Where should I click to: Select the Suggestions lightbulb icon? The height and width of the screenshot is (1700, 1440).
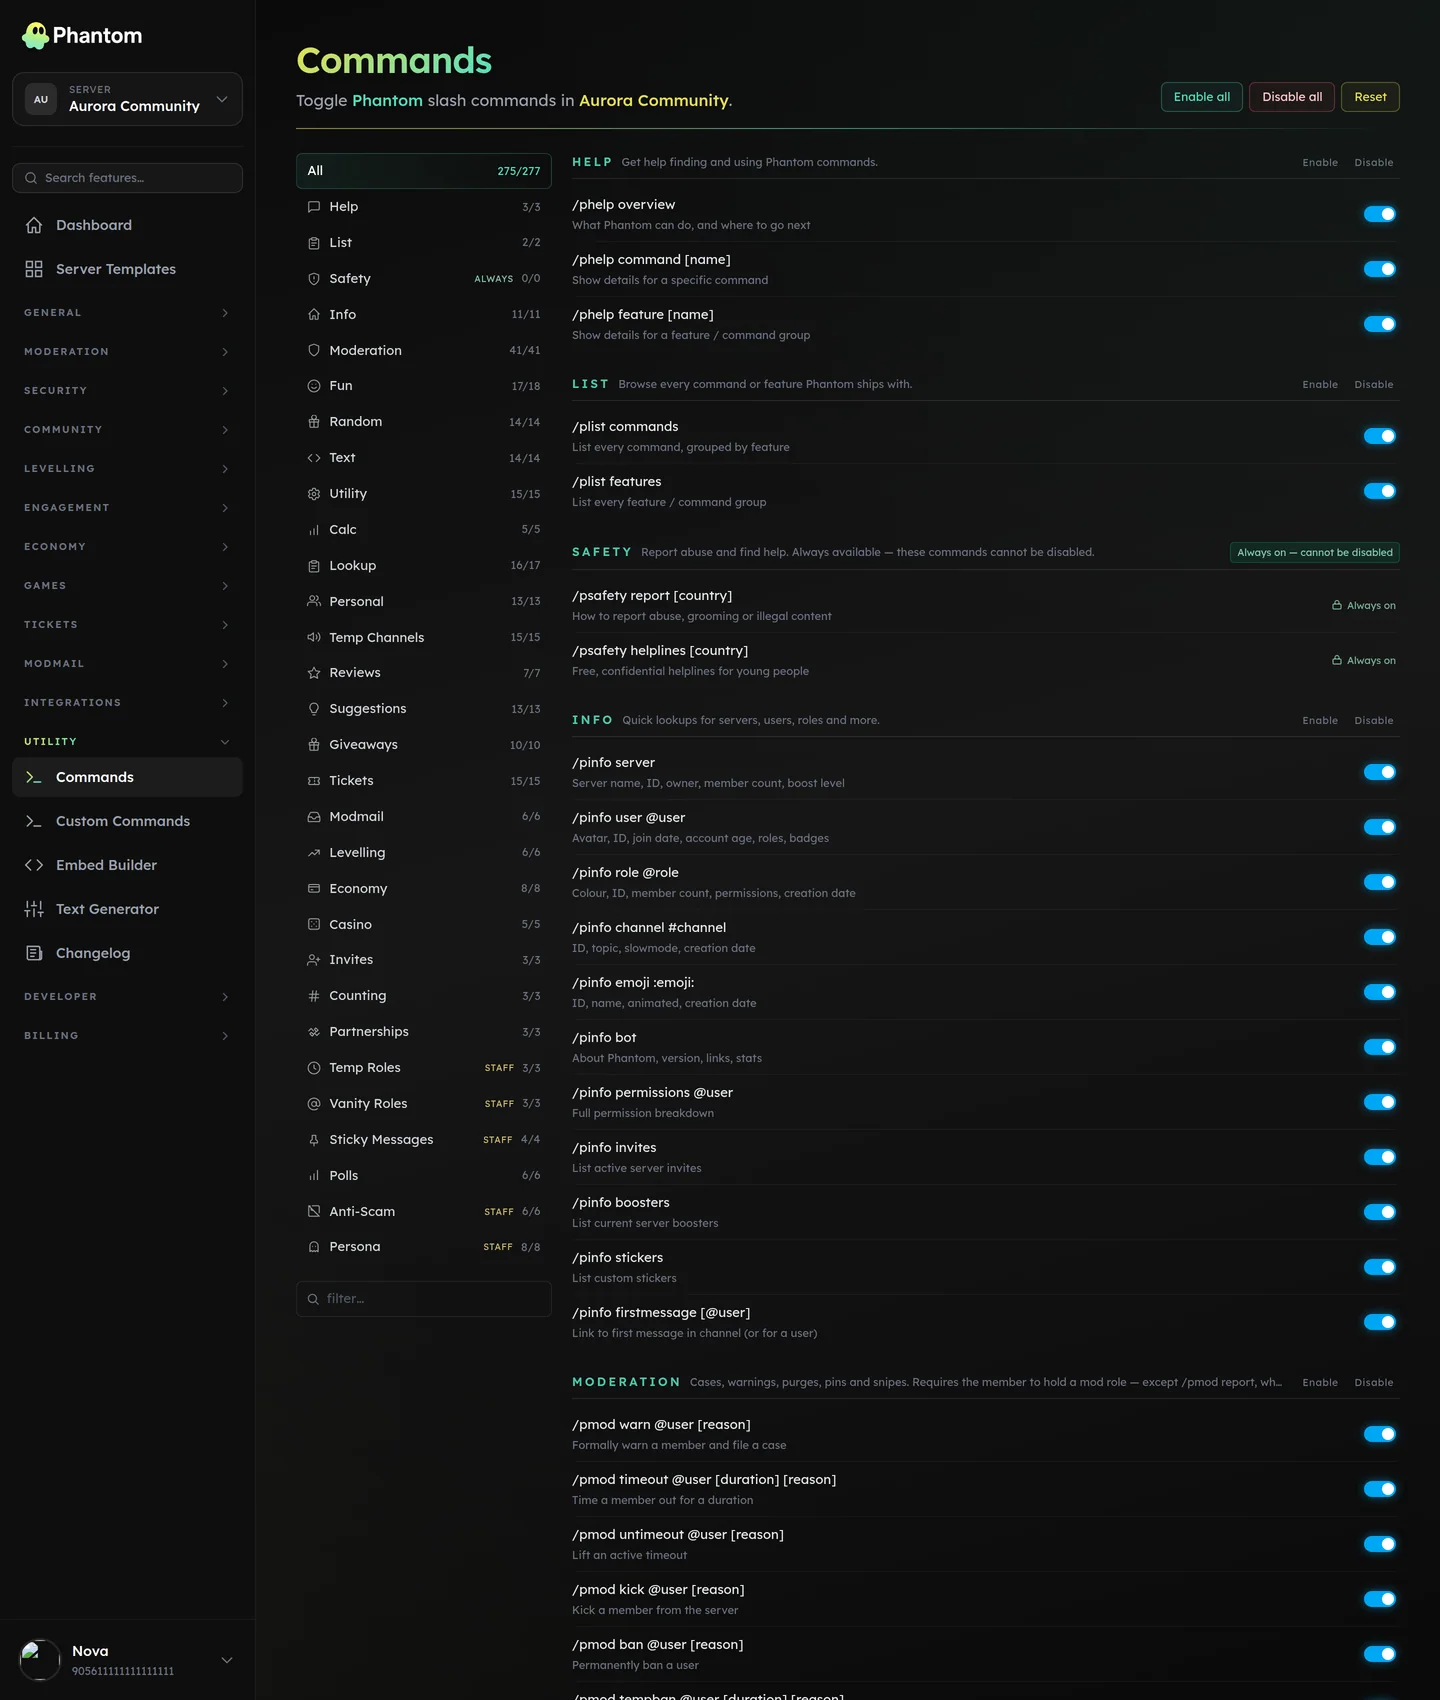pyautogui.click(x=314, y=709)
